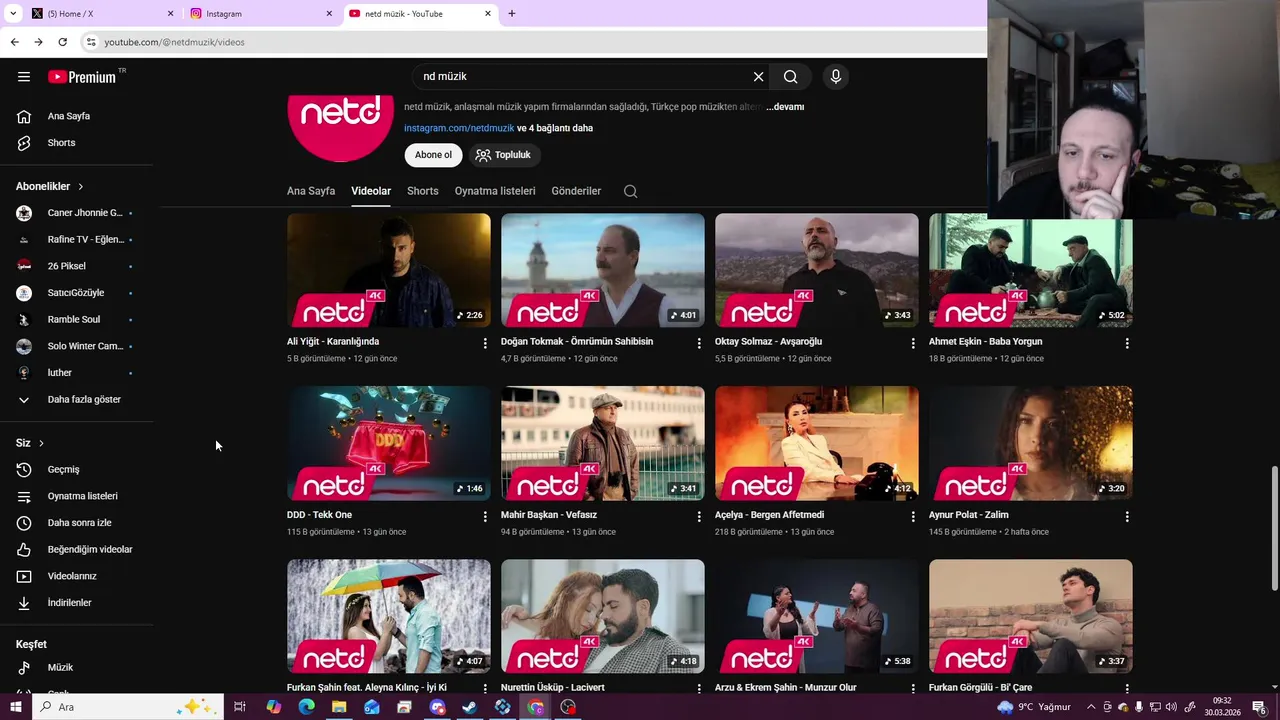Clear the search box with the X icon

[758, 76]
